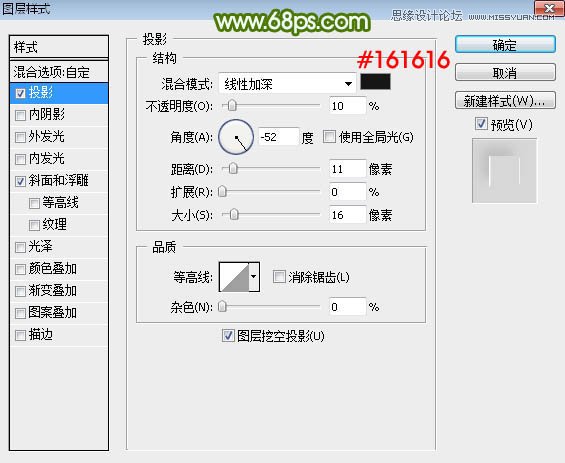565x463 pixels.
Task: Enable the 内阴影 checkbox
Action: [x=21, y=116]
